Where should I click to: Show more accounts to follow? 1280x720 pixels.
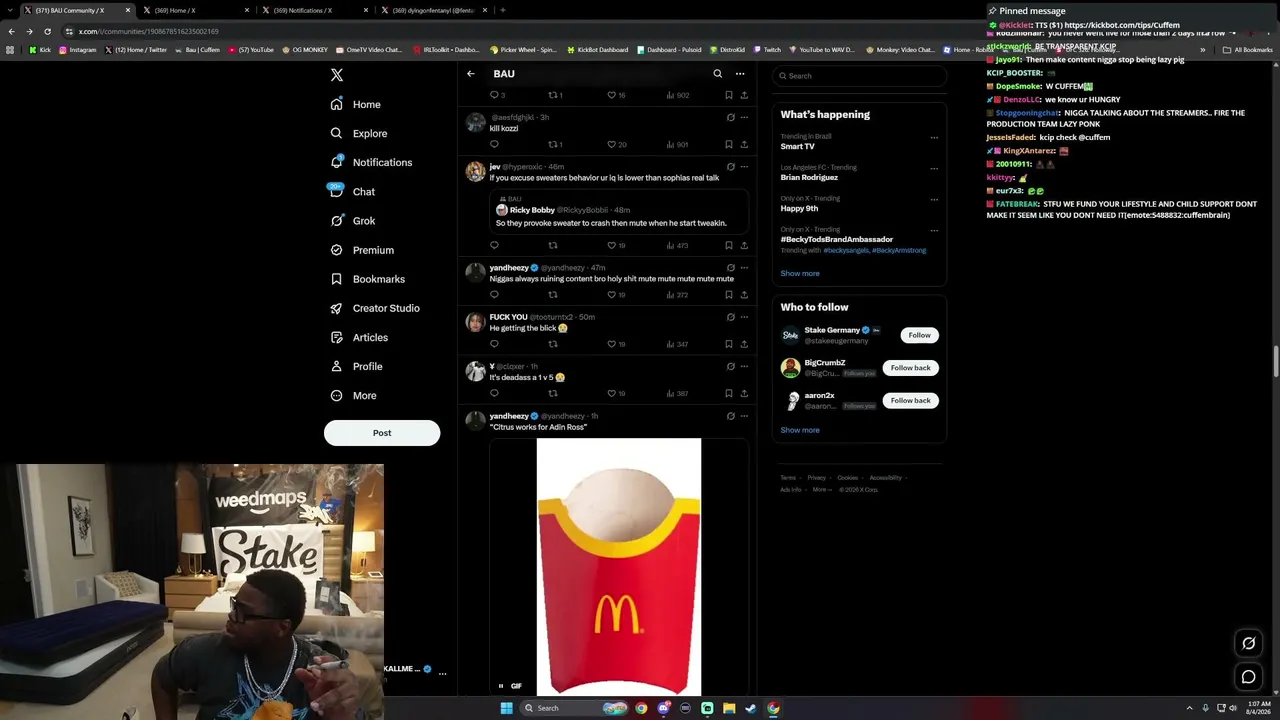pyautogui.click(x=800, y=430)
